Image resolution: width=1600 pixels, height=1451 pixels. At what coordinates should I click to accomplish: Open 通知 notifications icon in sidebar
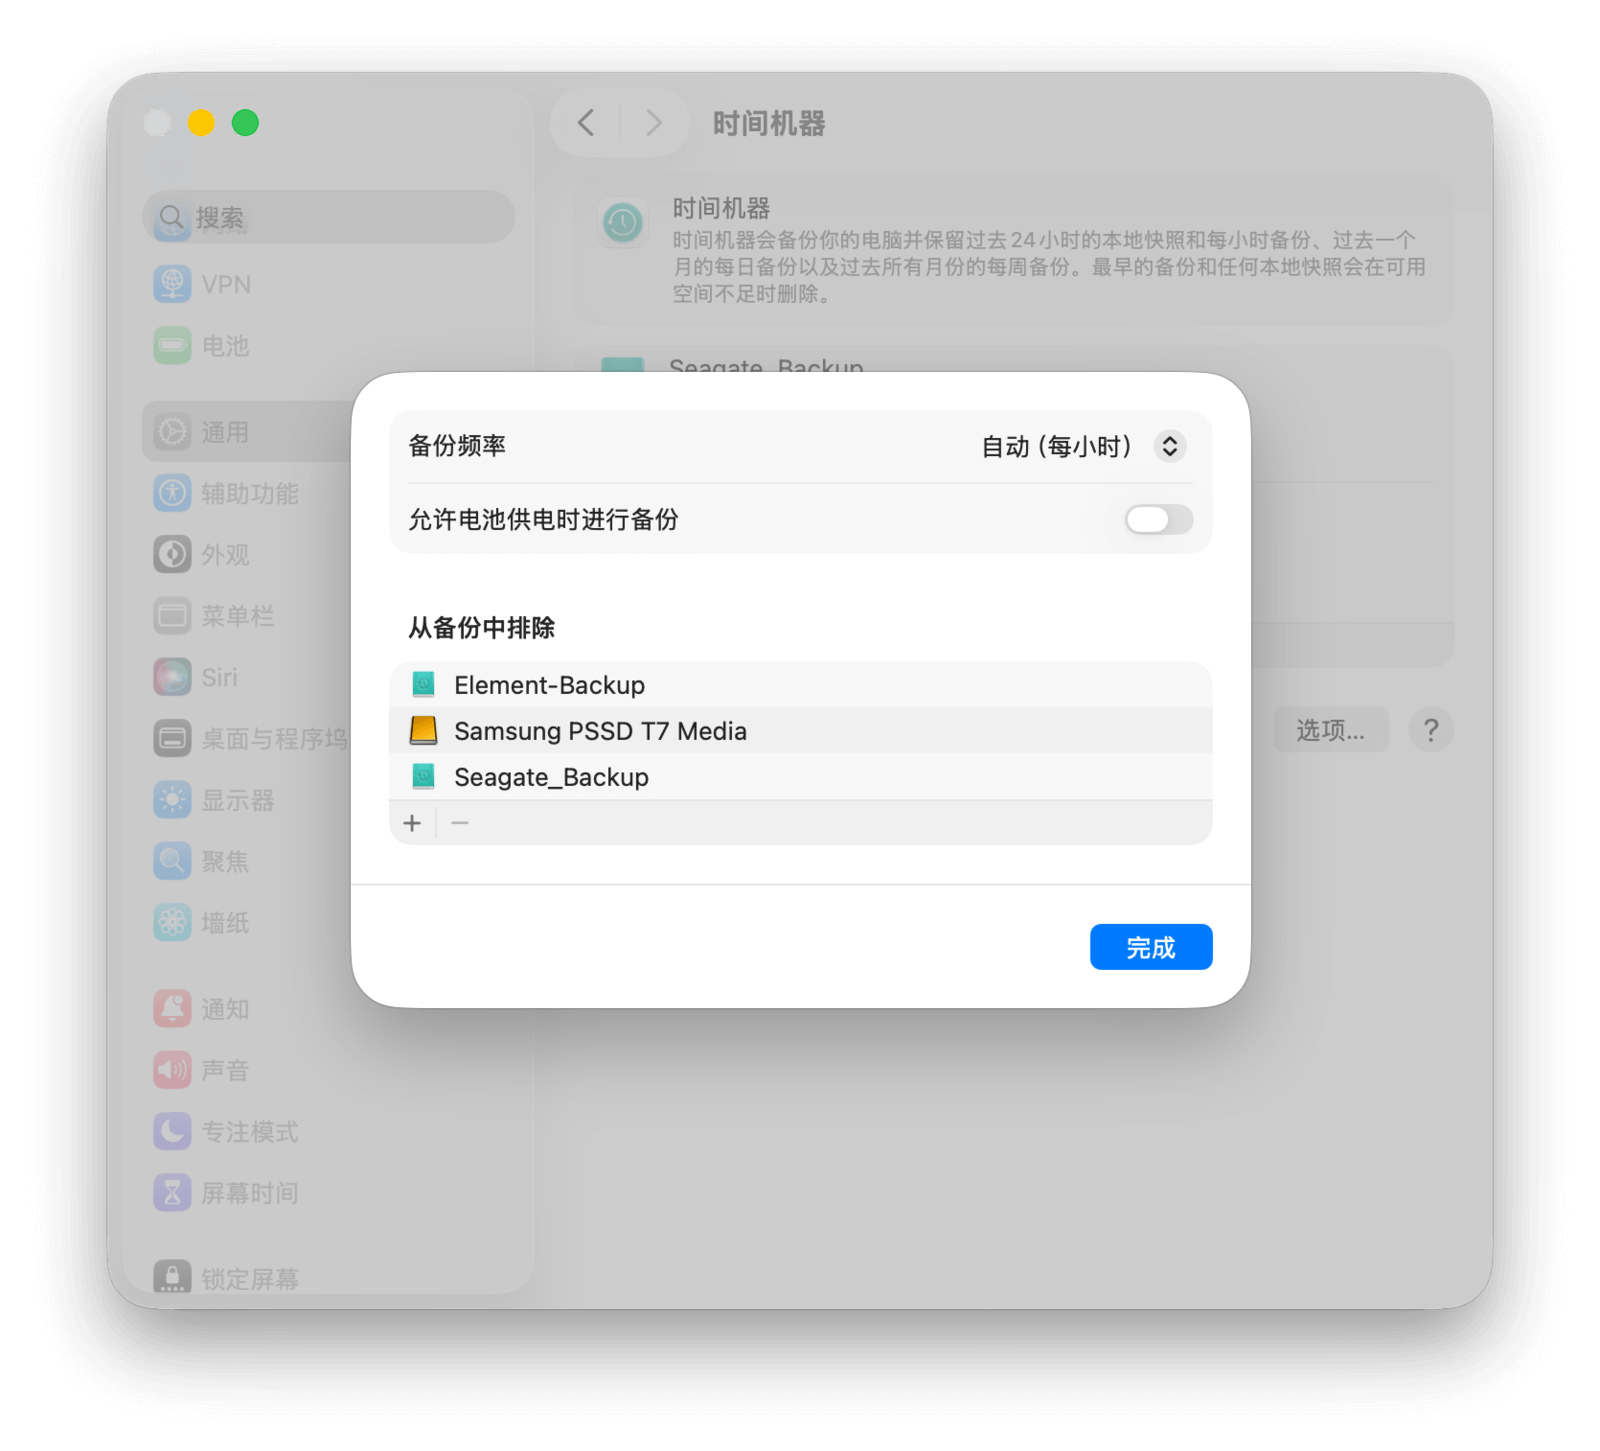(172, 1008)
